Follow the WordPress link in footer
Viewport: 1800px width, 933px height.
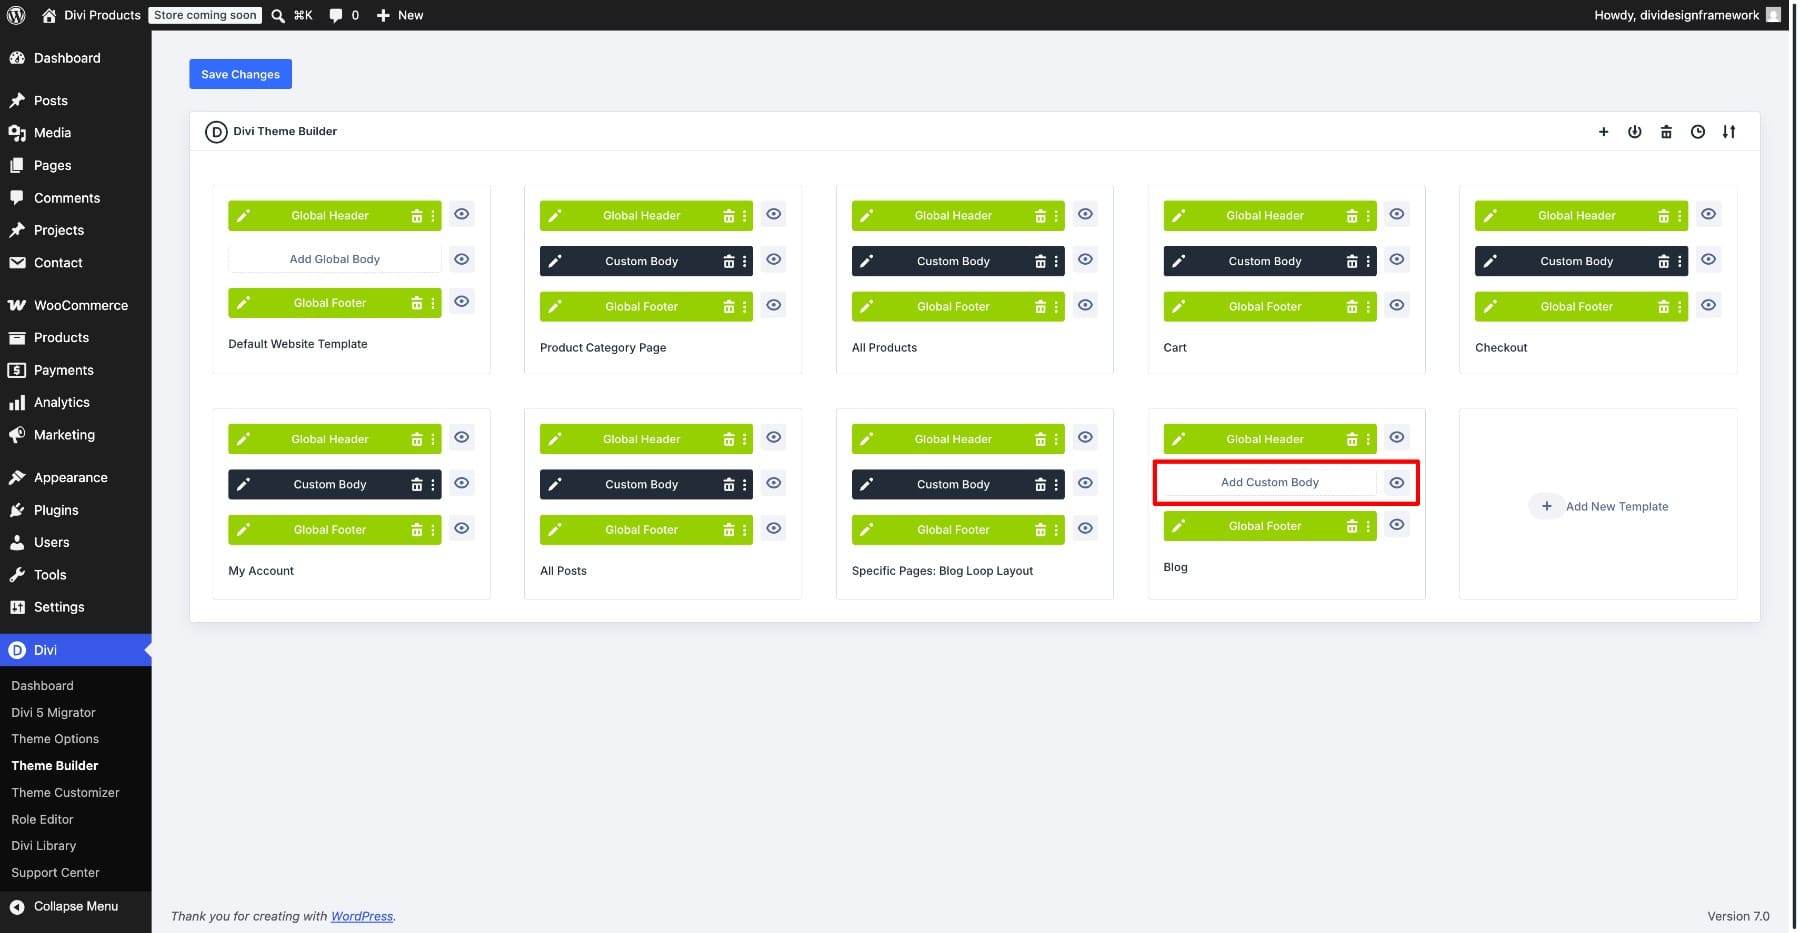click(362, 916)
